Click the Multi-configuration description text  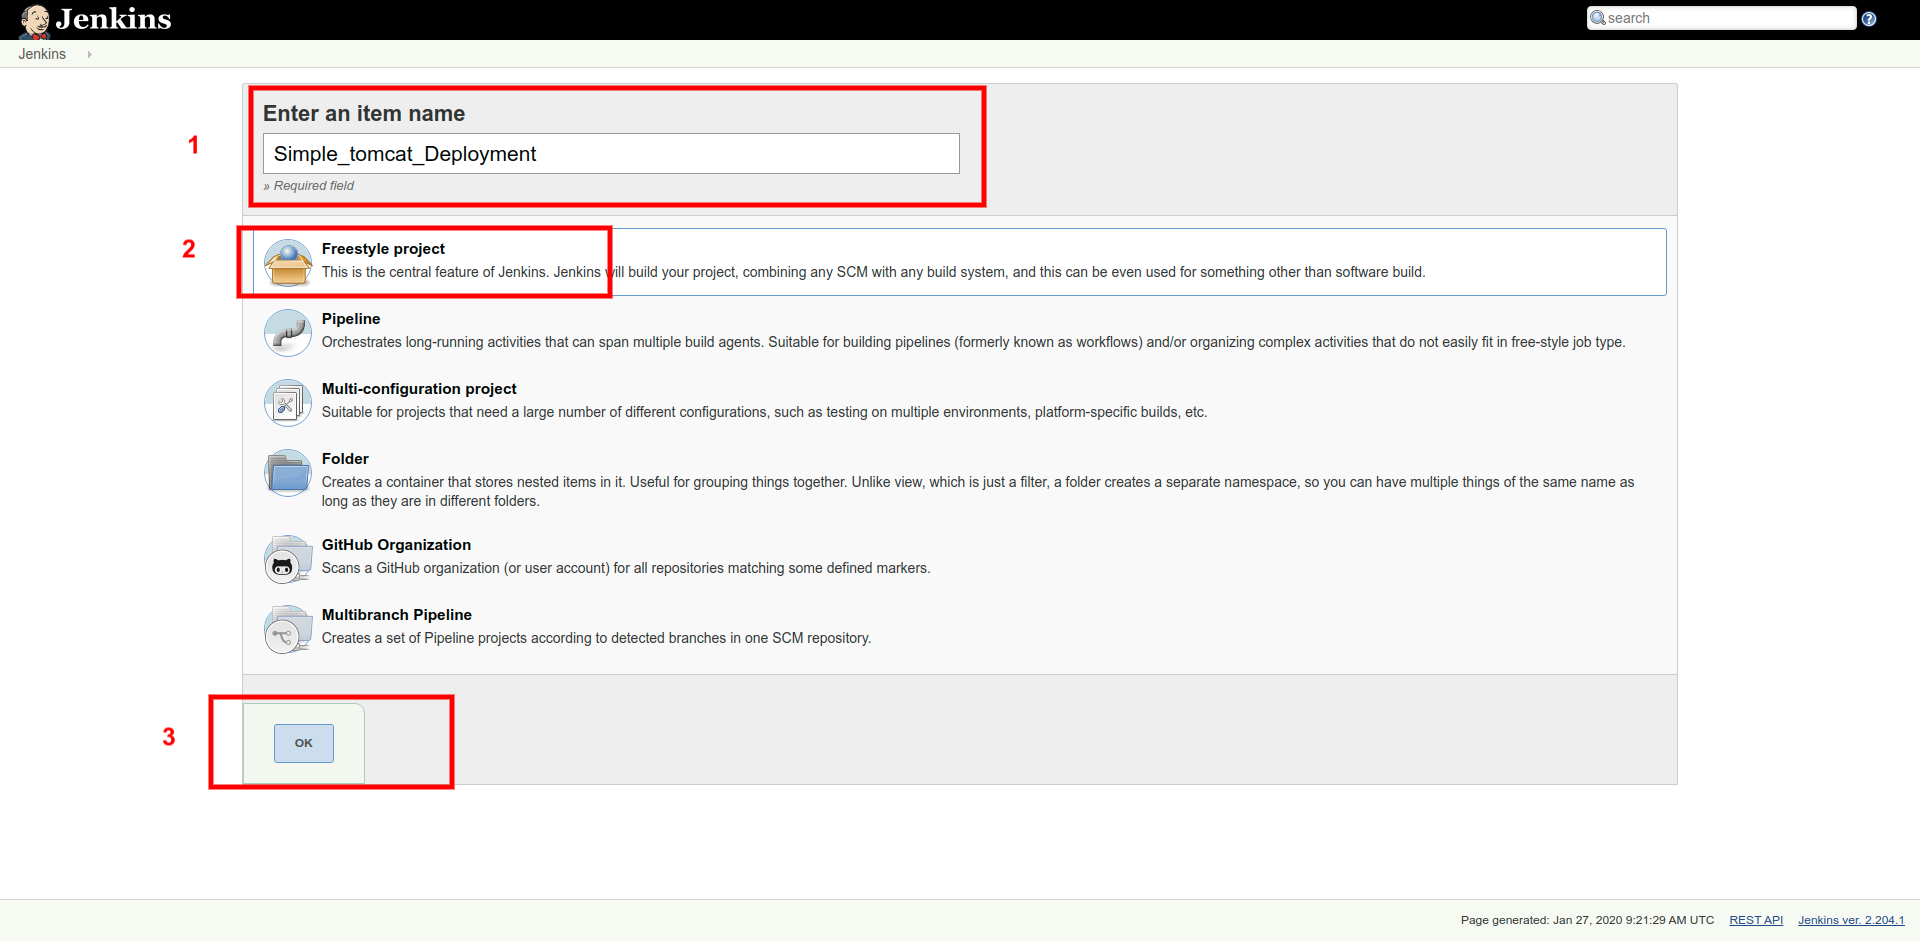click(x=764, y=412)
